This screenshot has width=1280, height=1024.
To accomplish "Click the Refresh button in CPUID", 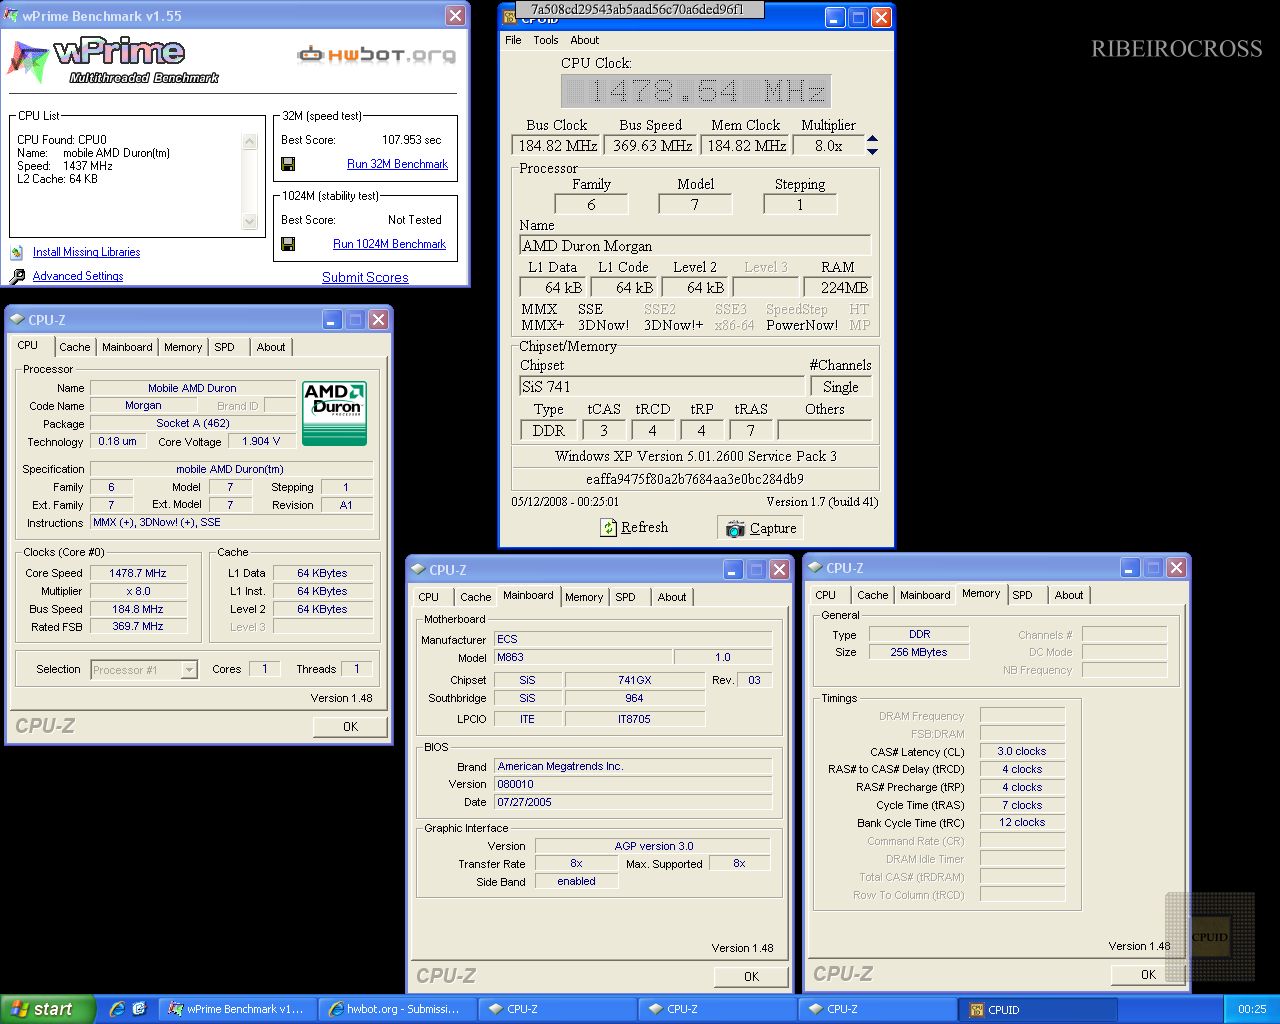I will [x=634, y=527].
